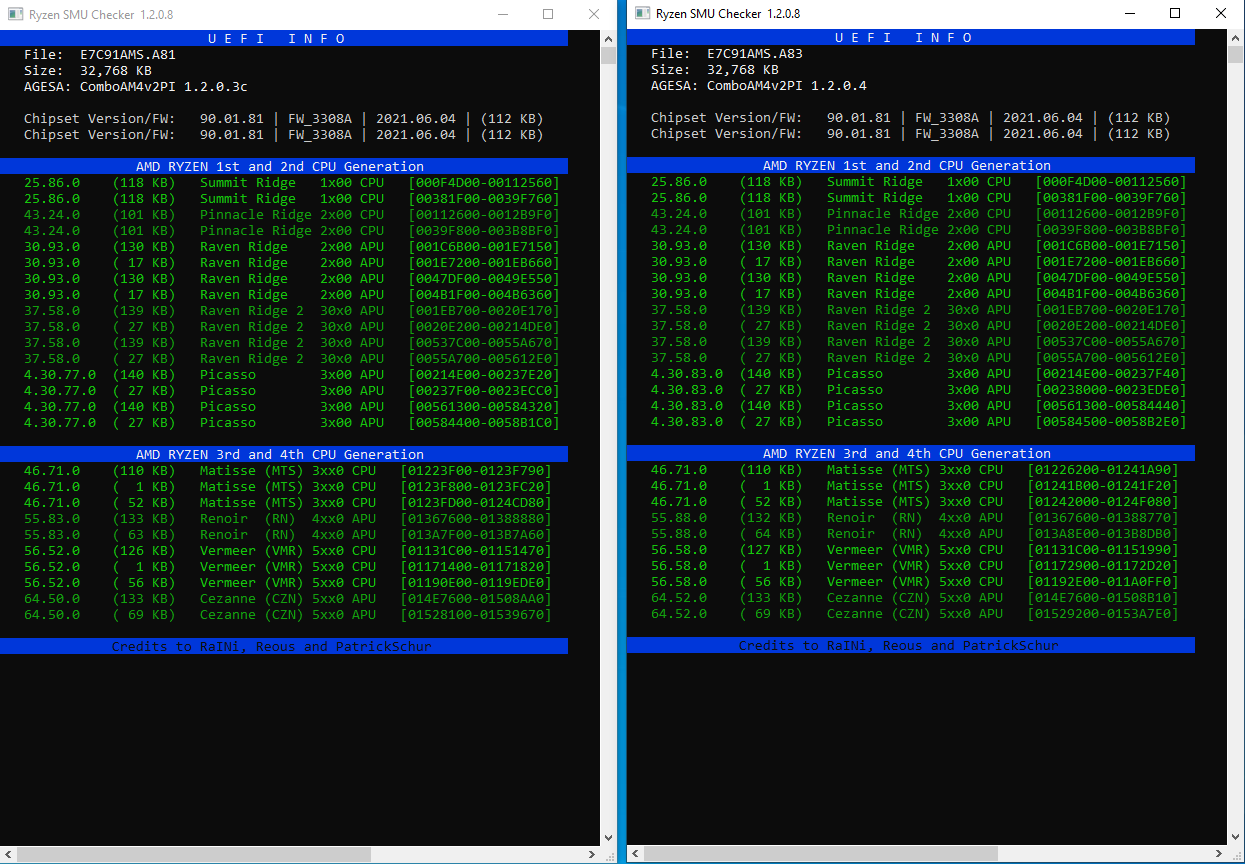Click the right window's scroll up arrow
The width and height of the screenshot is (1245, 864).
coord(1235,38)
